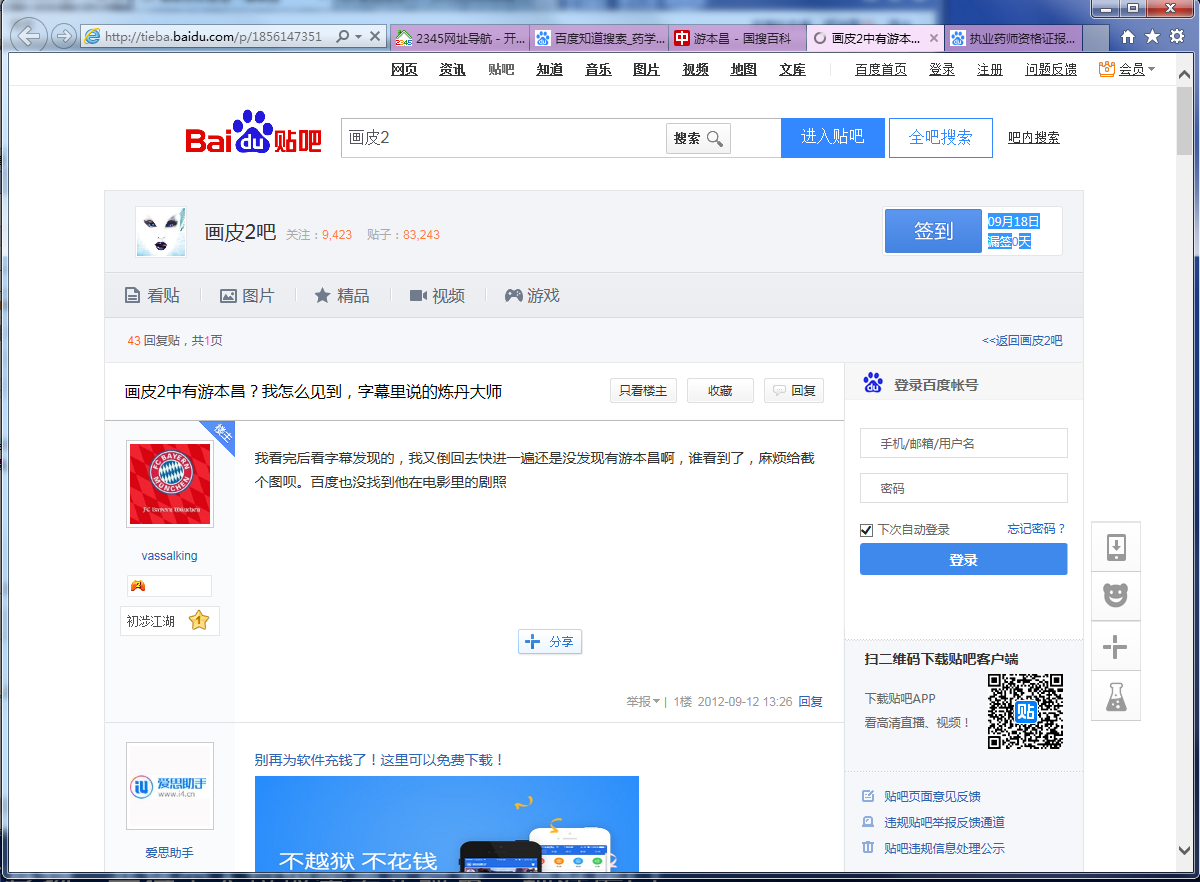Go back with the browser back arrow
1200x882 pixels.
point(30,36)
